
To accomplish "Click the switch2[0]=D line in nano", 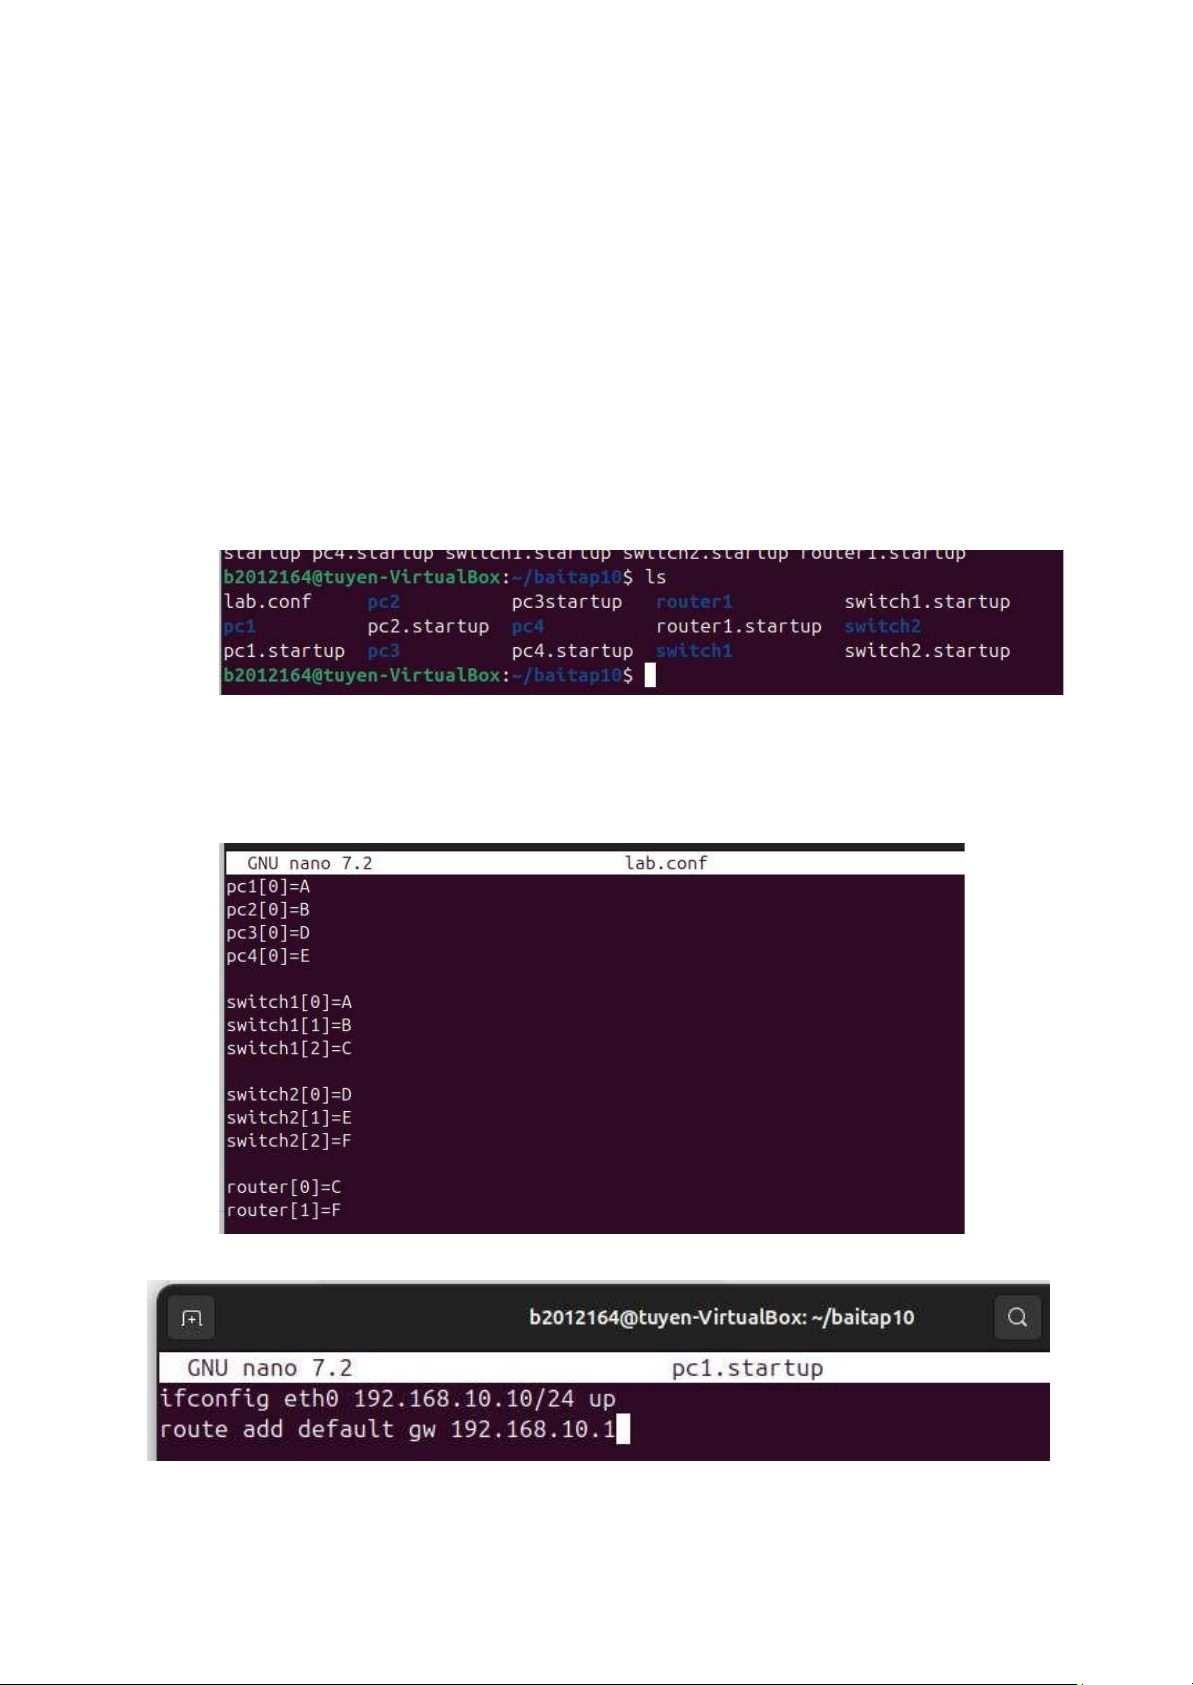I will click(289, 1094).
